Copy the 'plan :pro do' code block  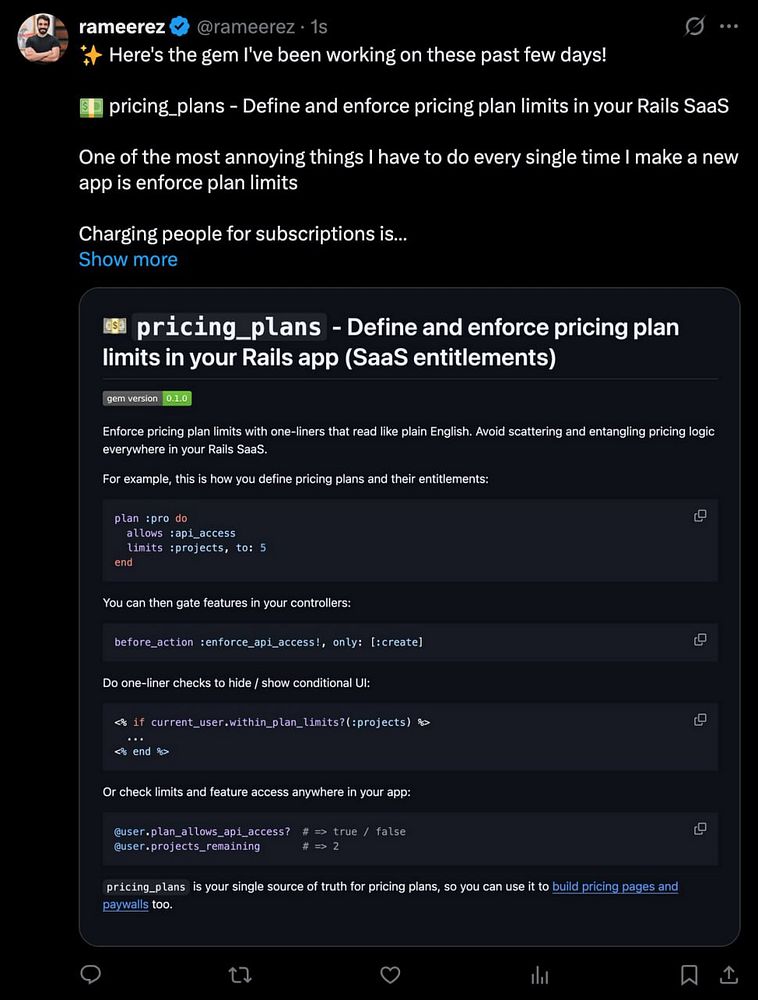[700, 516]
